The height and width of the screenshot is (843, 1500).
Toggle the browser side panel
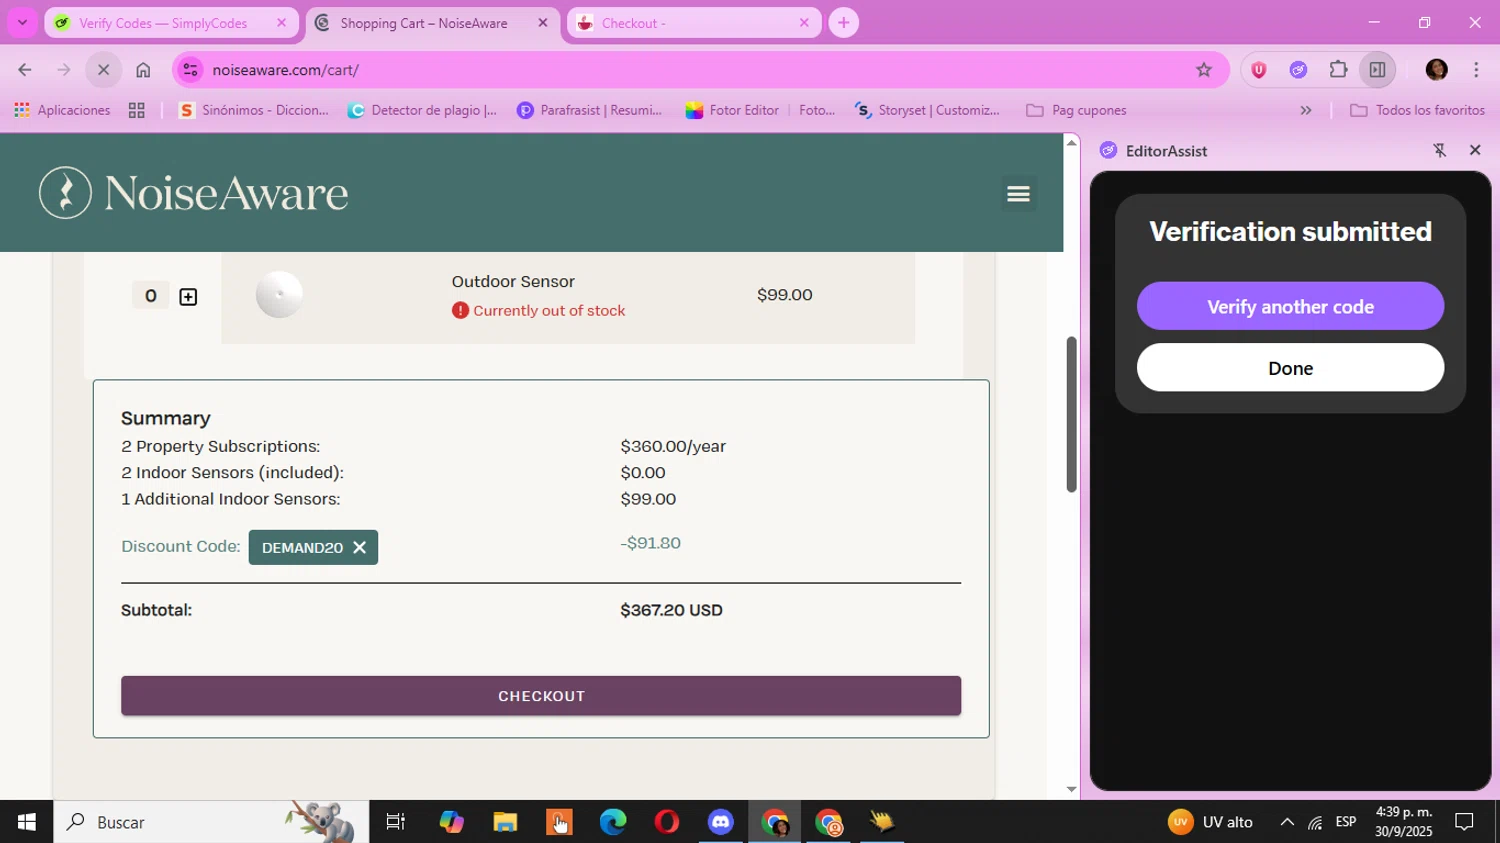tap(1377, 70)
